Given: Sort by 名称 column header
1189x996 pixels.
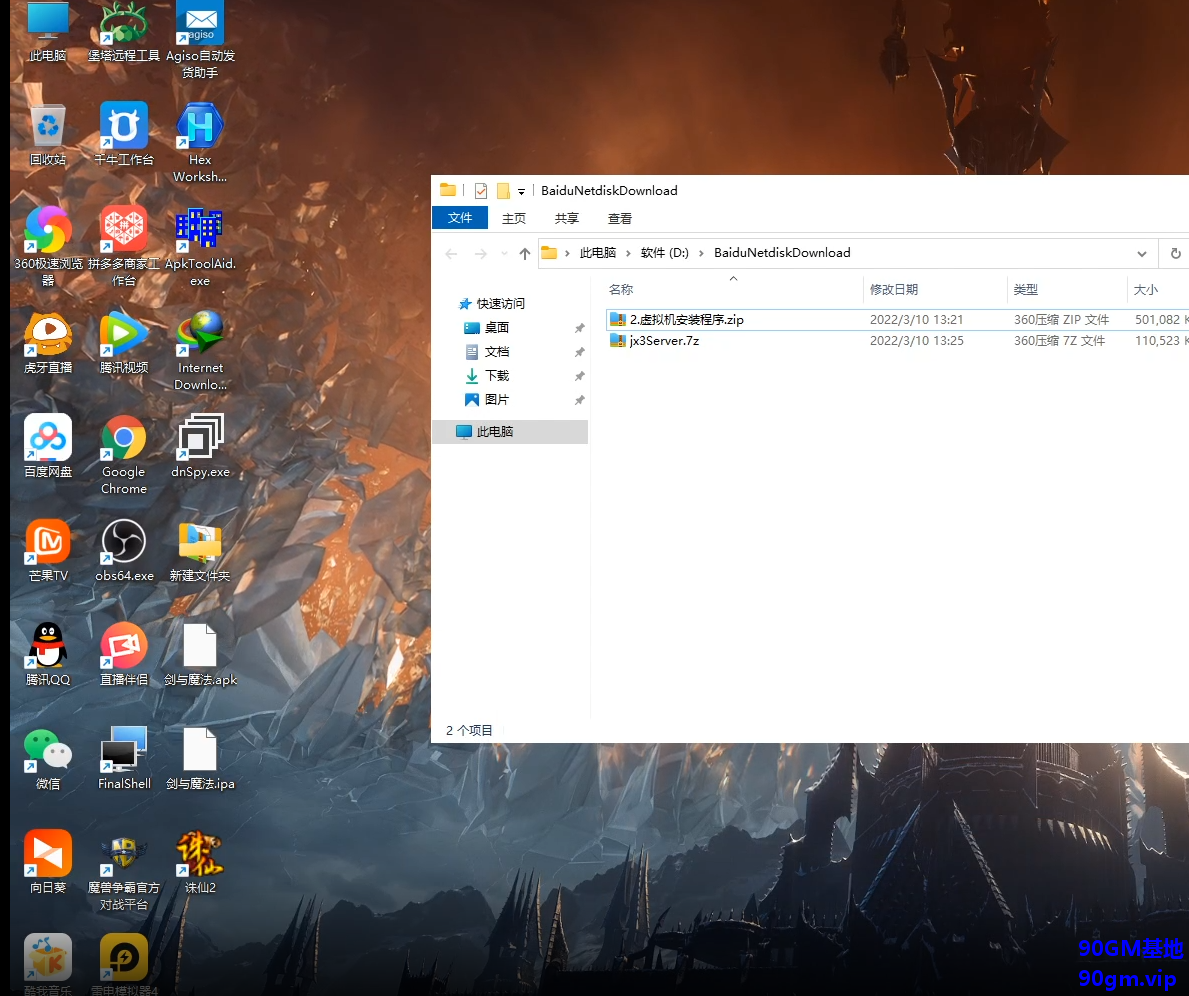Looking at the screenshot, I should [621, 290].
